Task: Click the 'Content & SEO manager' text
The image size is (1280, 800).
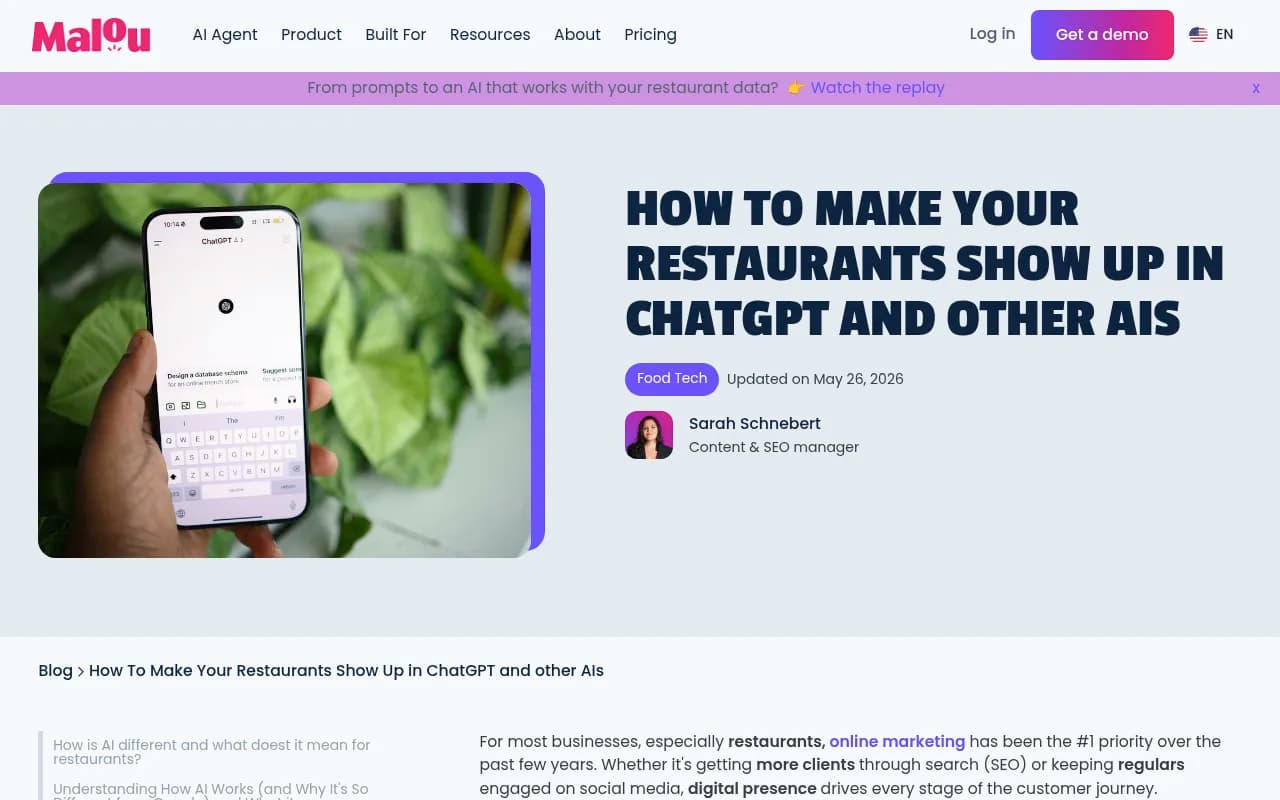Action: pos(774,447)
